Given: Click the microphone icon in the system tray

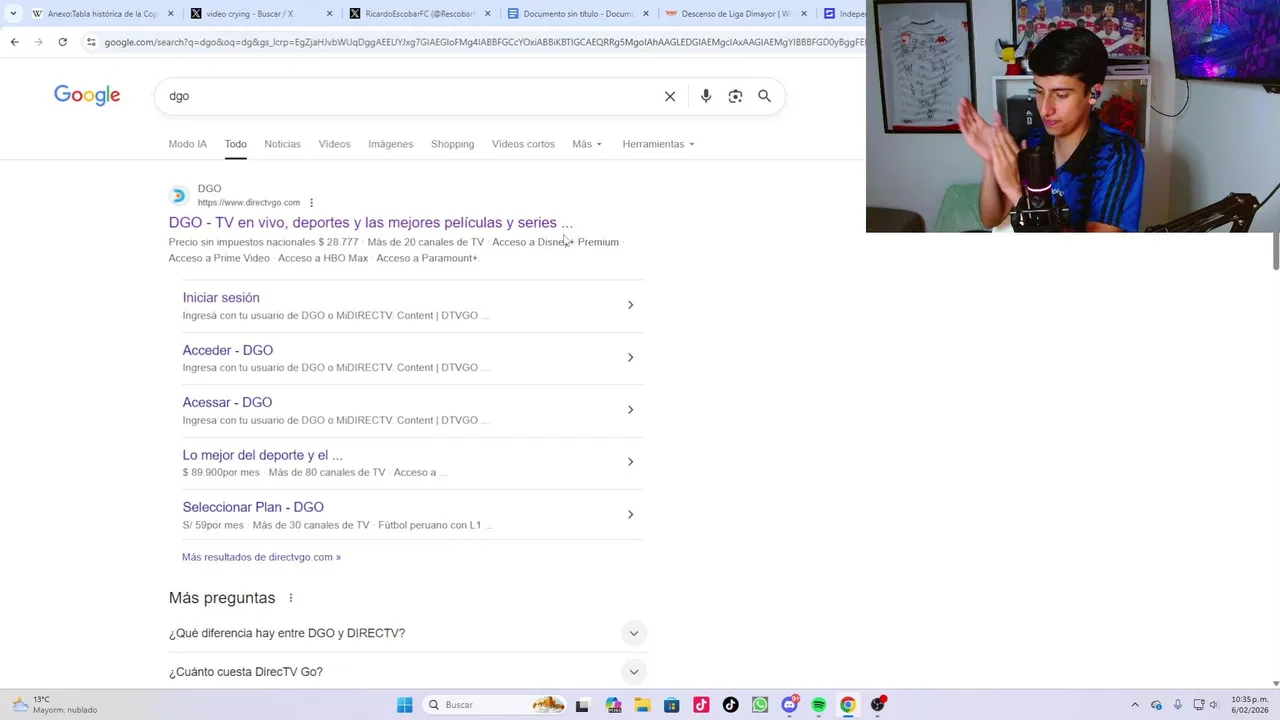Looking at the screenshot, I should 1178,705.
